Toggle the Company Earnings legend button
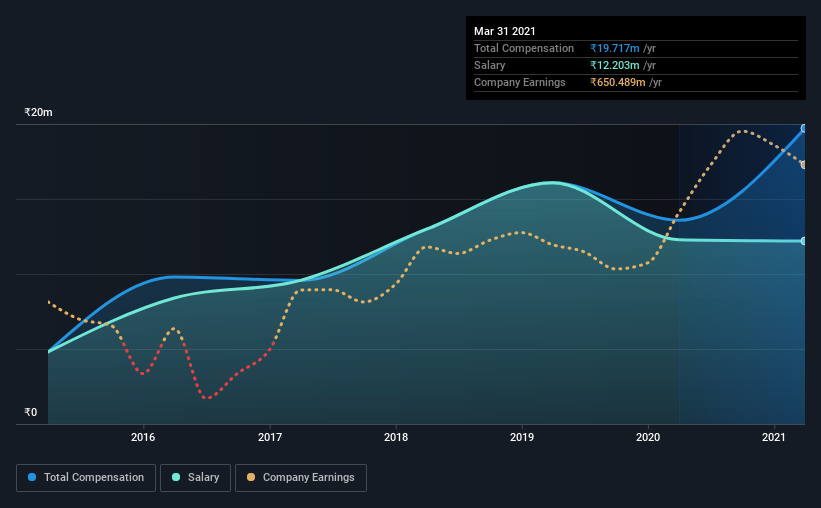Viewport: 821px width, 508px height. tap(301, 478)
